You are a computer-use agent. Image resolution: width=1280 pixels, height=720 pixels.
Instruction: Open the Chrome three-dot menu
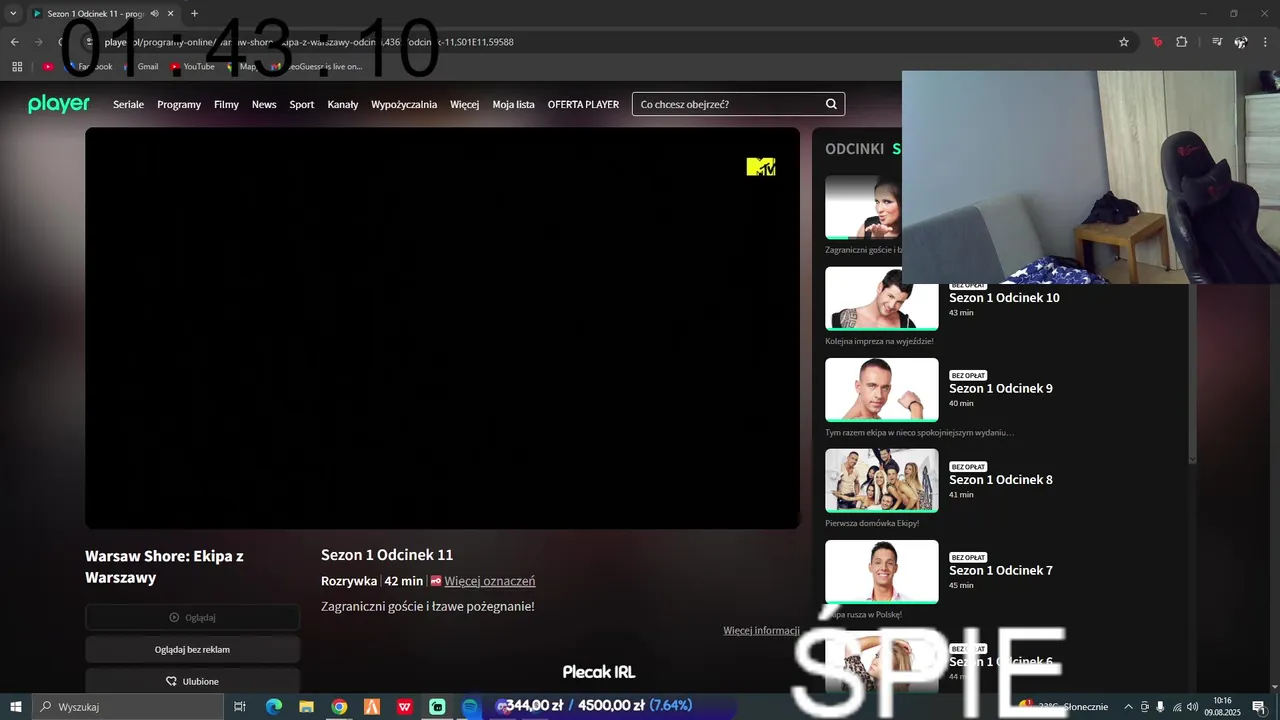pos(1266,42)
